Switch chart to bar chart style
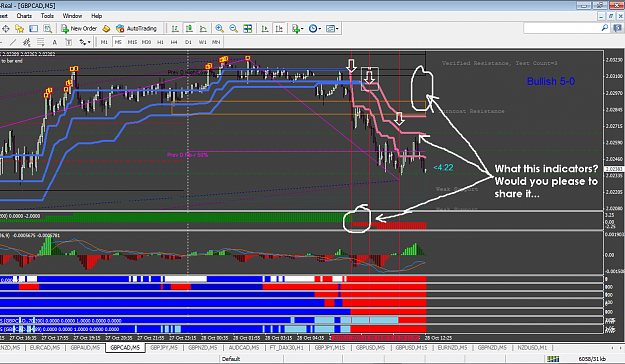 (x=175, y=29)
